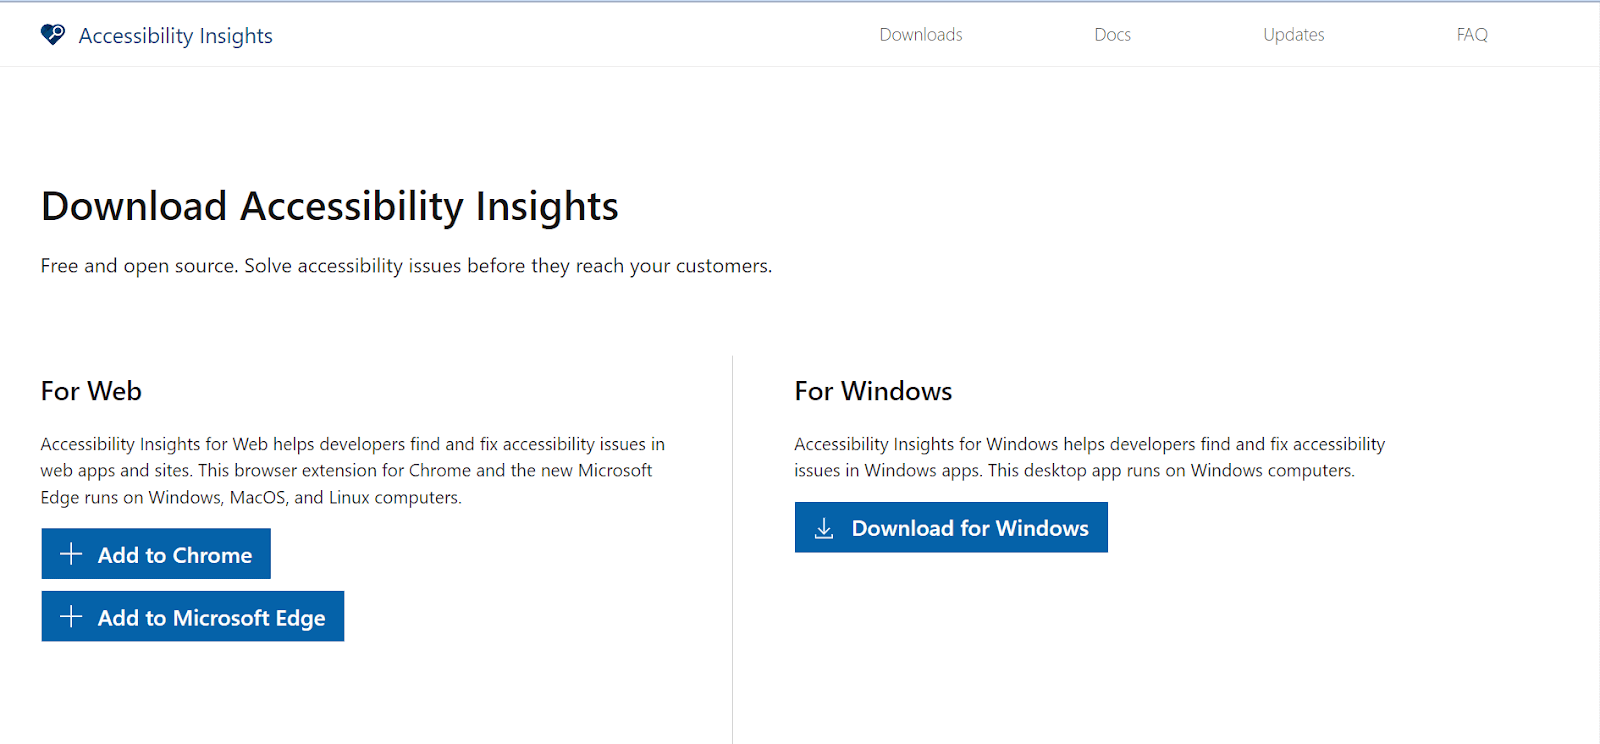Navigate to the FAQ page

1471,35
